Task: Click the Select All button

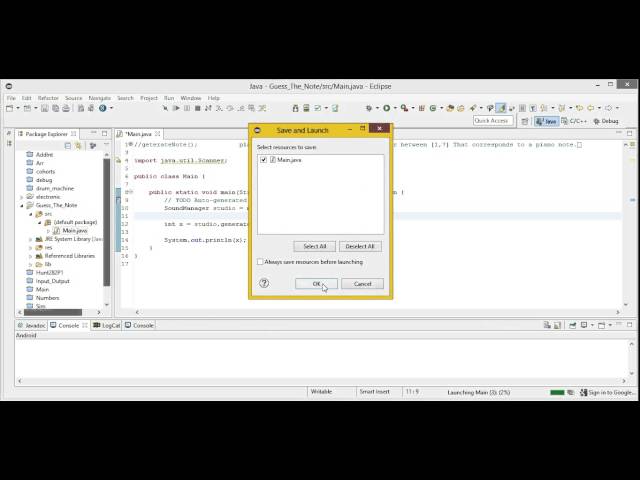Action: click(x=315, y=247)
